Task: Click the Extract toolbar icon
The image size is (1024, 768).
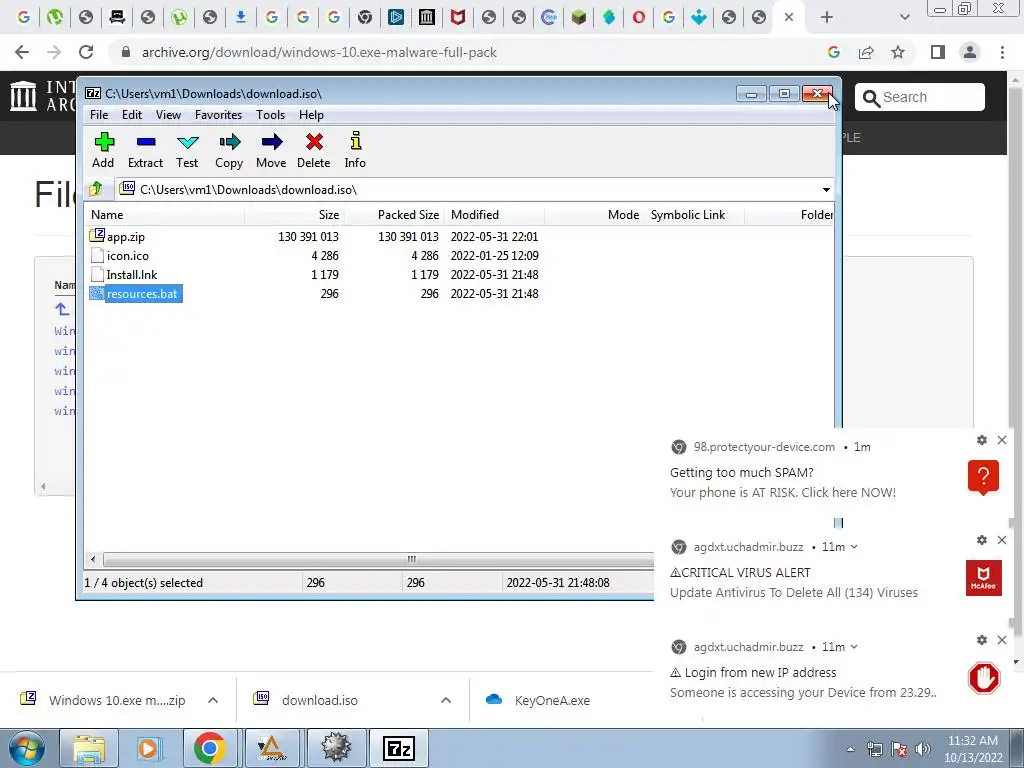Action: coord(145,150)
